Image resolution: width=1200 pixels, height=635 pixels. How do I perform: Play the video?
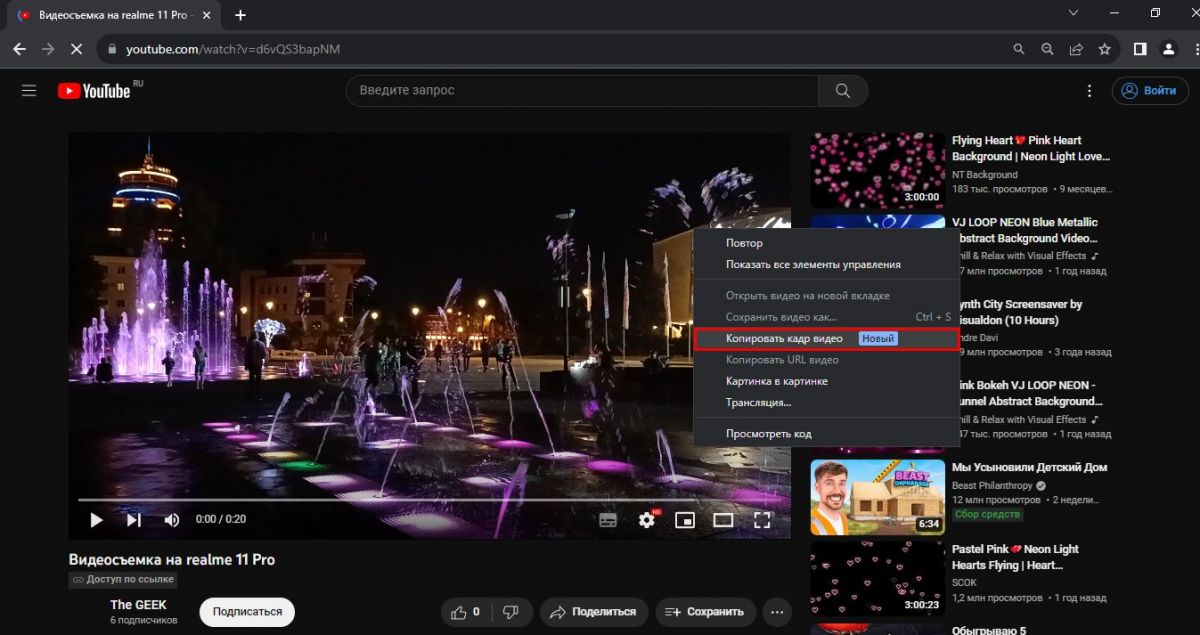[97, 520]
